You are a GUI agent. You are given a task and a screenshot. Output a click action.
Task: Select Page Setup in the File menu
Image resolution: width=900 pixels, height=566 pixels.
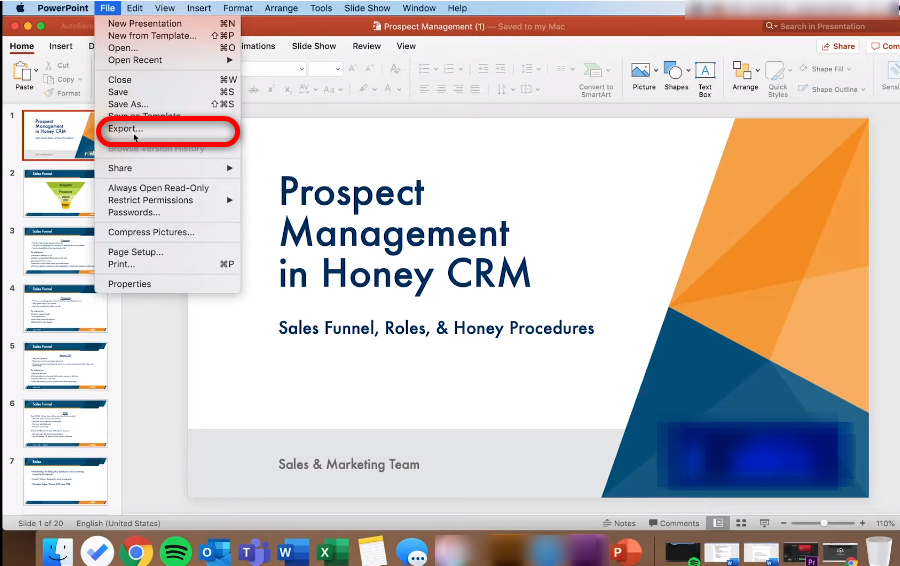(x=168, y=252)
